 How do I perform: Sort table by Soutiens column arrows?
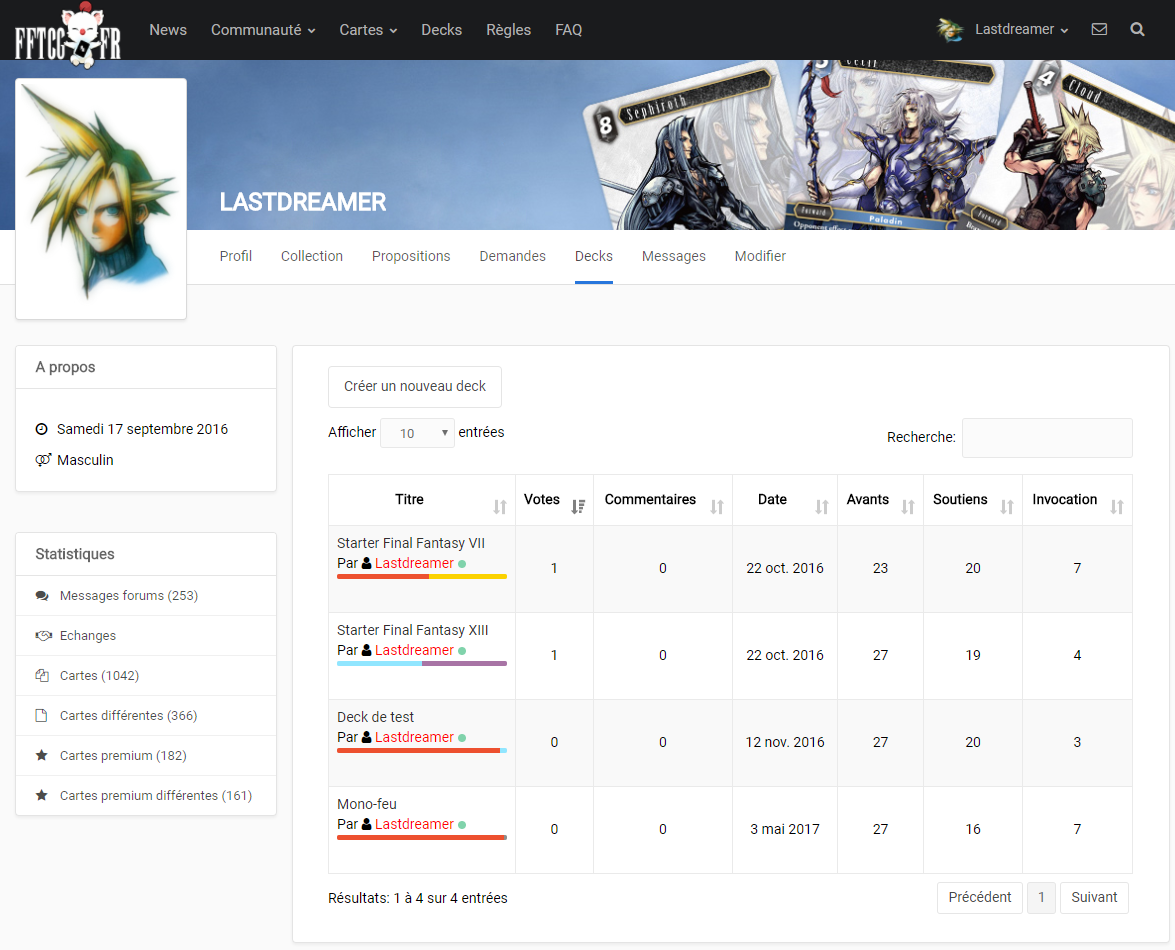point(1006,507)
